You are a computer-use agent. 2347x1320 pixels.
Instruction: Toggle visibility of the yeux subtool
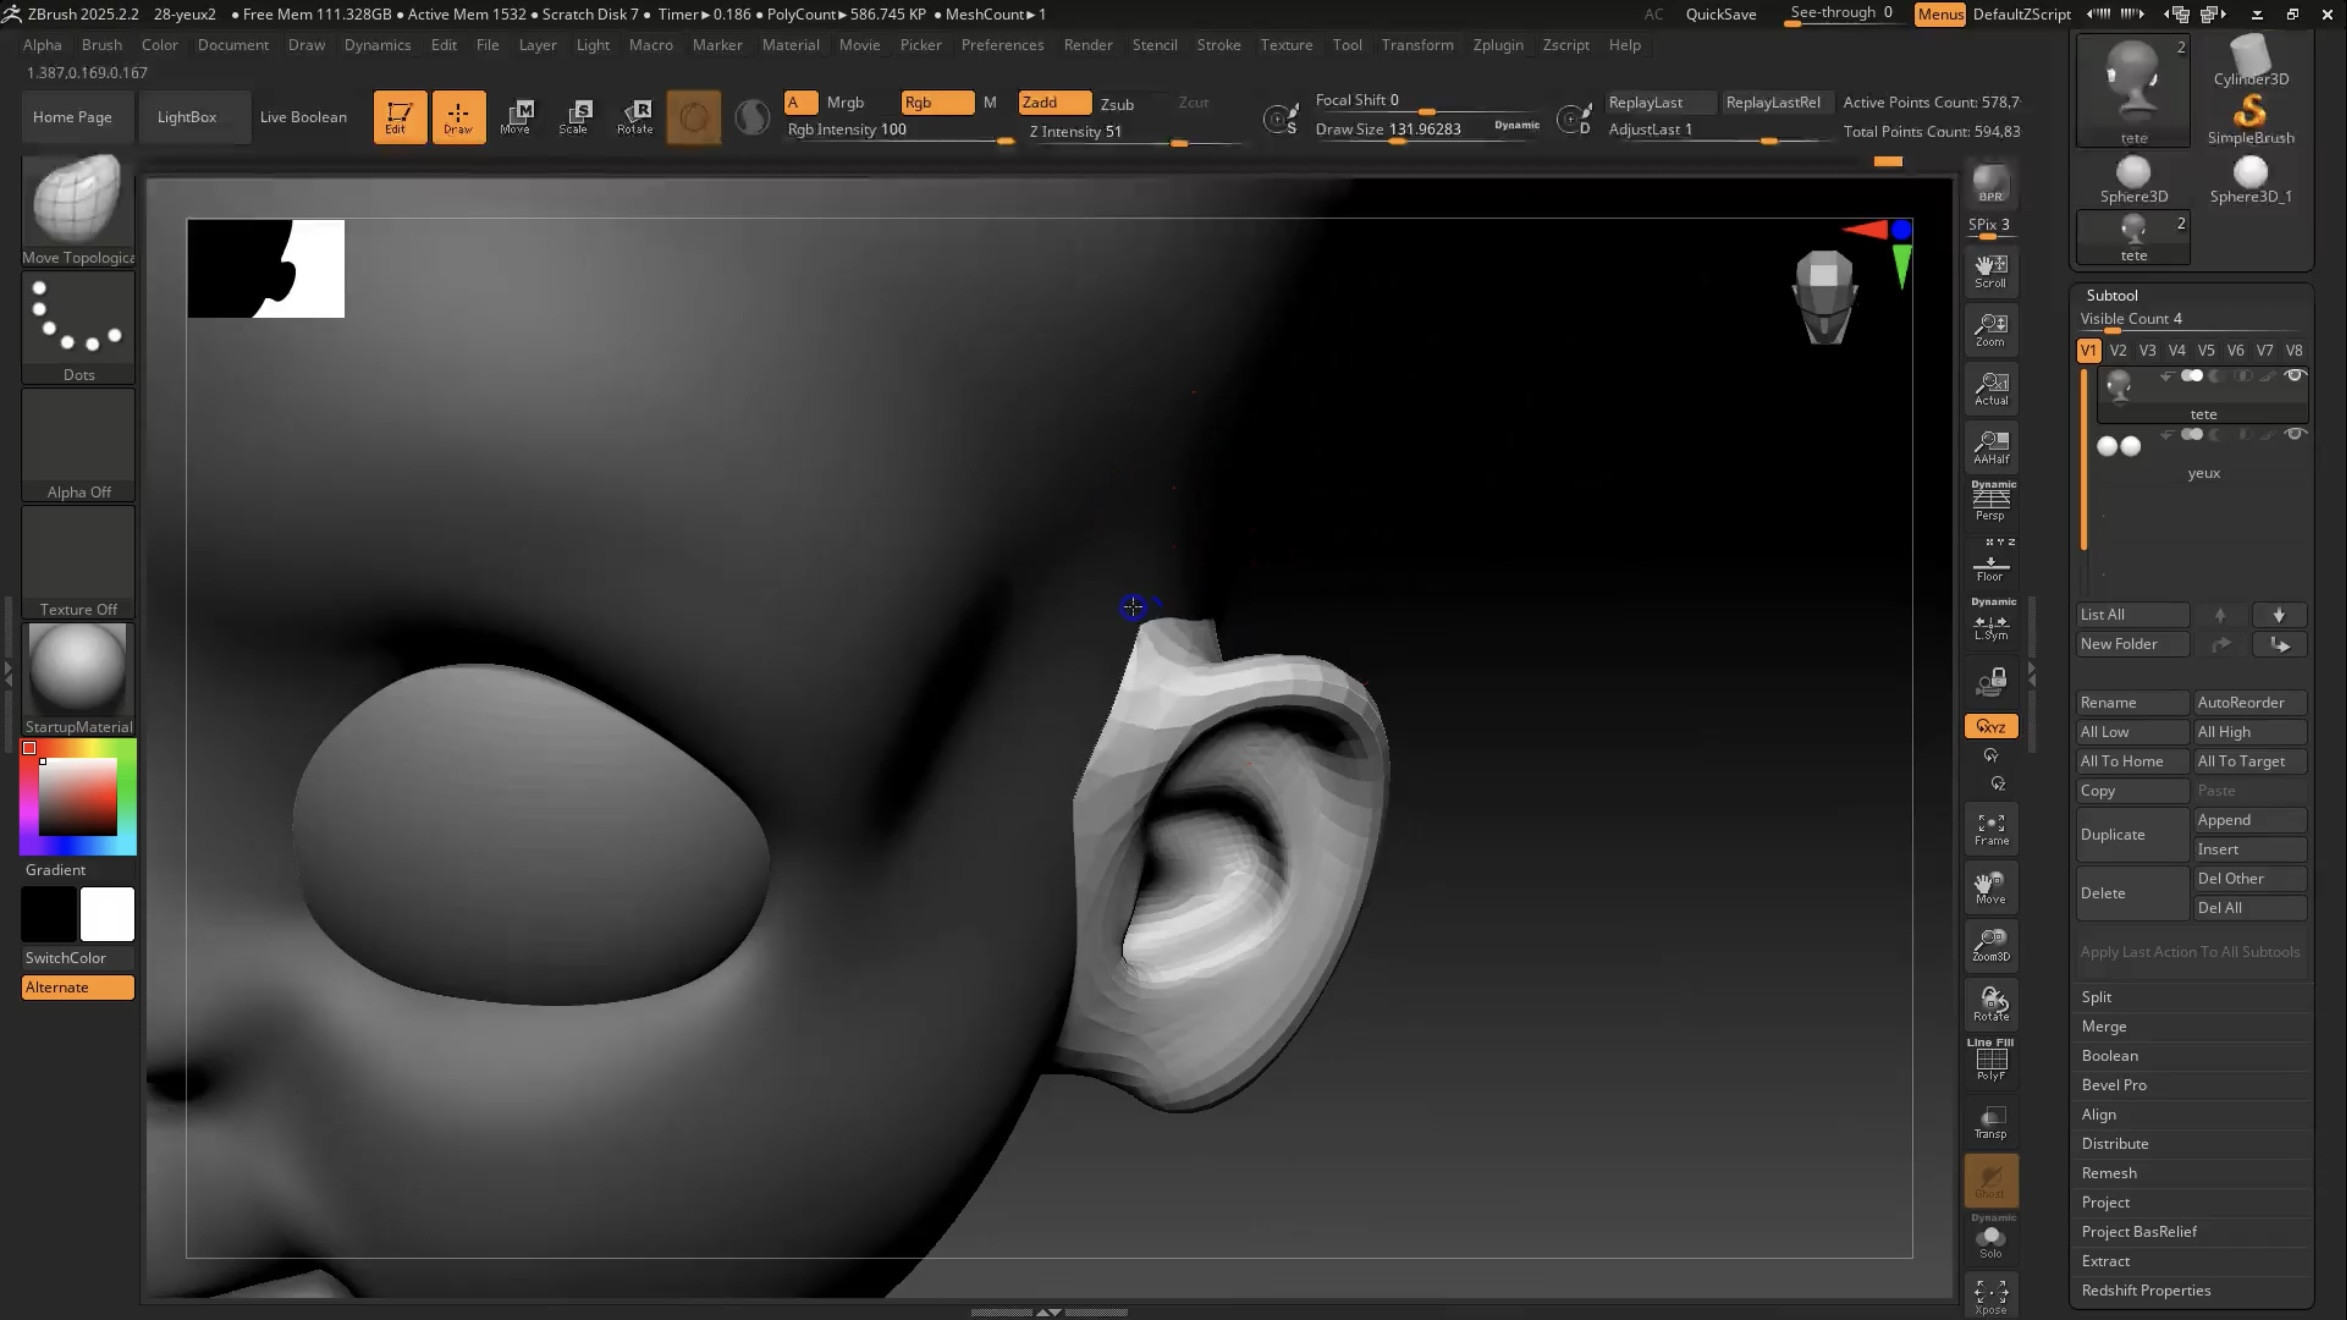coord(2294,434)
